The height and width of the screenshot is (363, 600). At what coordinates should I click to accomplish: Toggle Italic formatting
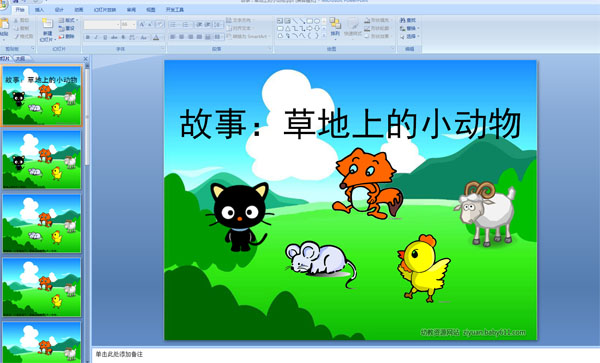tap(96, 37)
